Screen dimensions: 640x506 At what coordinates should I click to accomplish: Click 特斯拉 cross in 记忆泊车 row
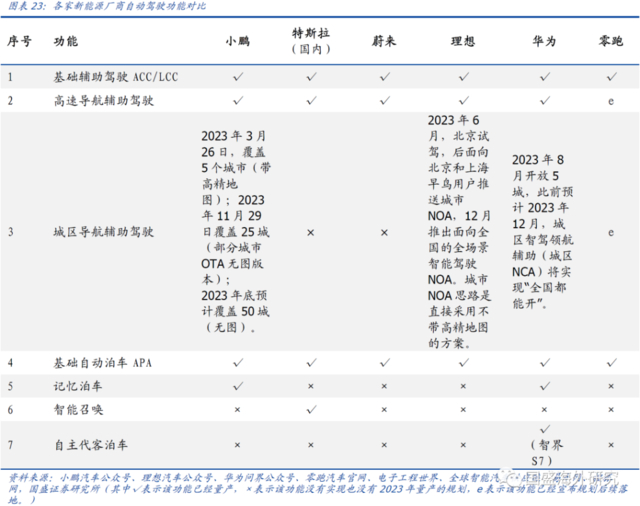[311, 386]
